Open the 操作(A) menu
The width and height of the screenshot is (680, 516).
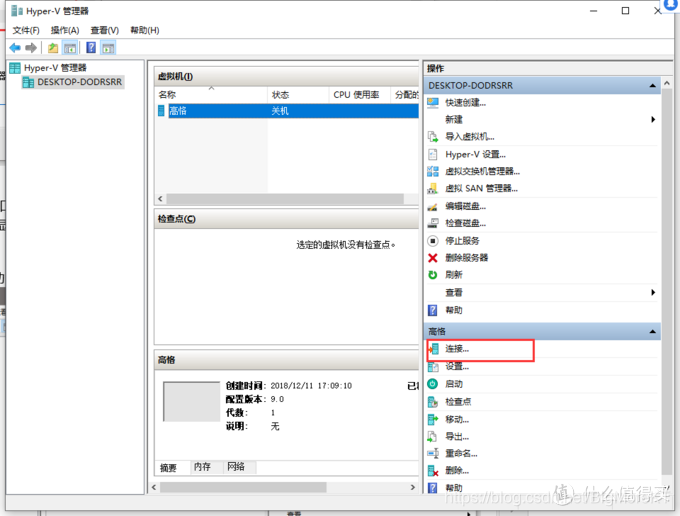pyautogui.click(x=65, y=30)
